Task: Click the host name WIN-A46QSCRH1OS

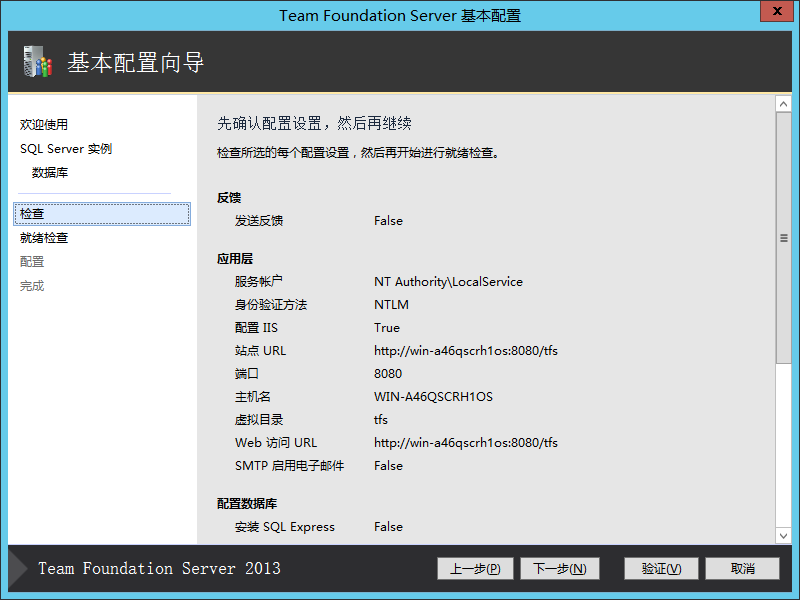Action: [434, 397]
